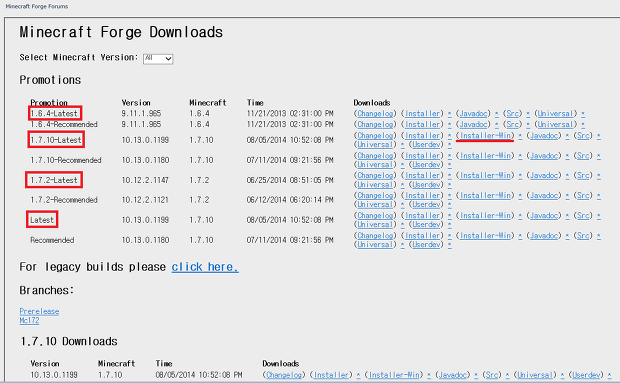Viewport: 620px width, 383px height.
Task: Download Universal for 1.7.2-Latest
Action: click(x=375, y=185)
